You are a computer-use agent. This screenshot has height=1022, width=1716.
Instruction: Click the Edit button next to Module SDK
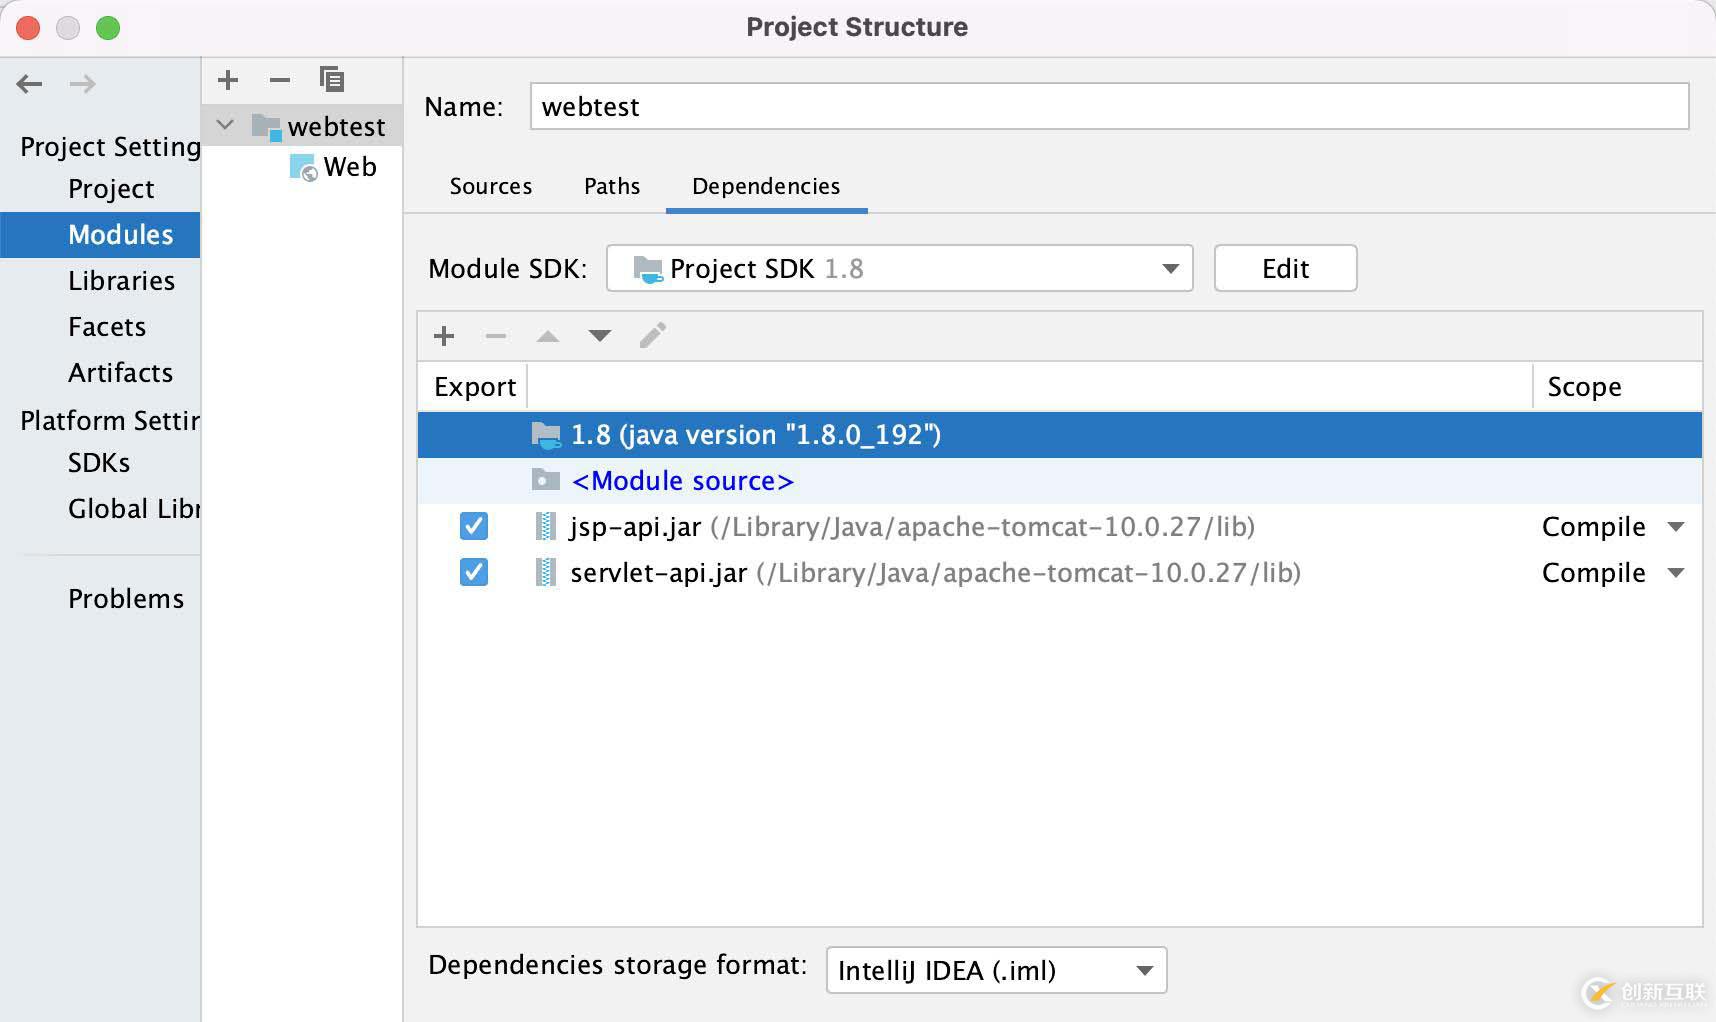[x=1286, y=268]
